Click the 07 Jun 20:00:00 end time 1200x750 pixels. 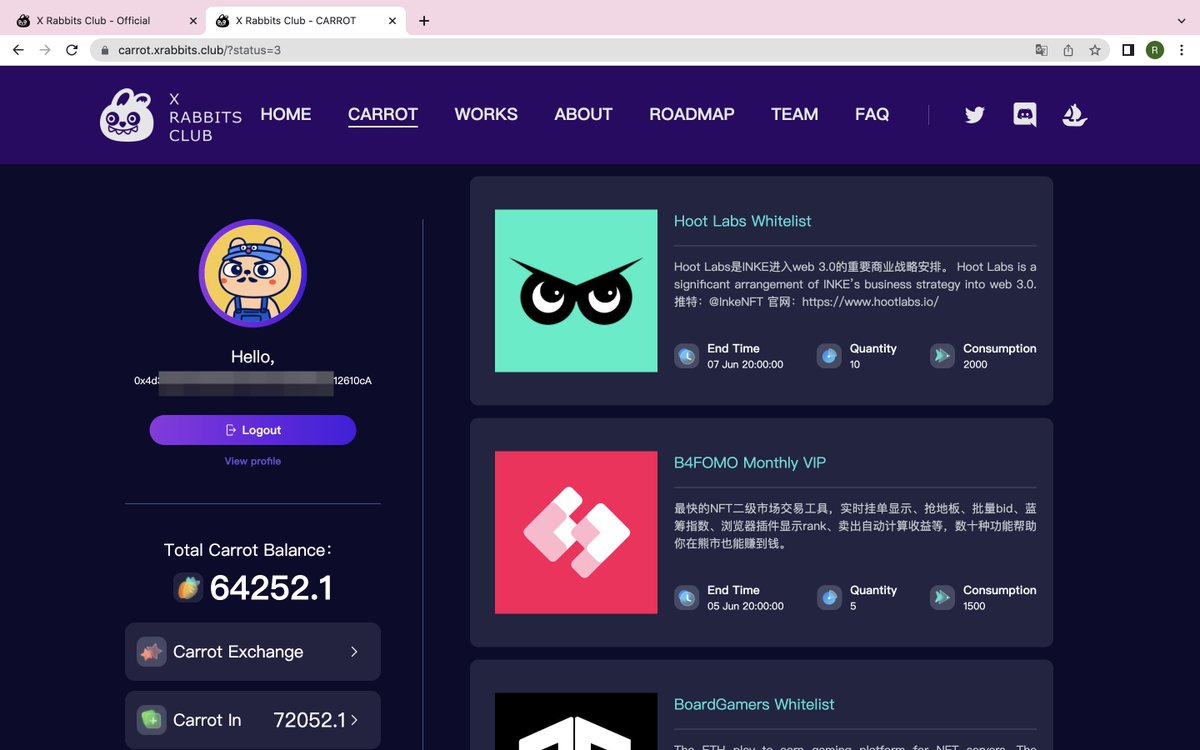coord(745,365)
